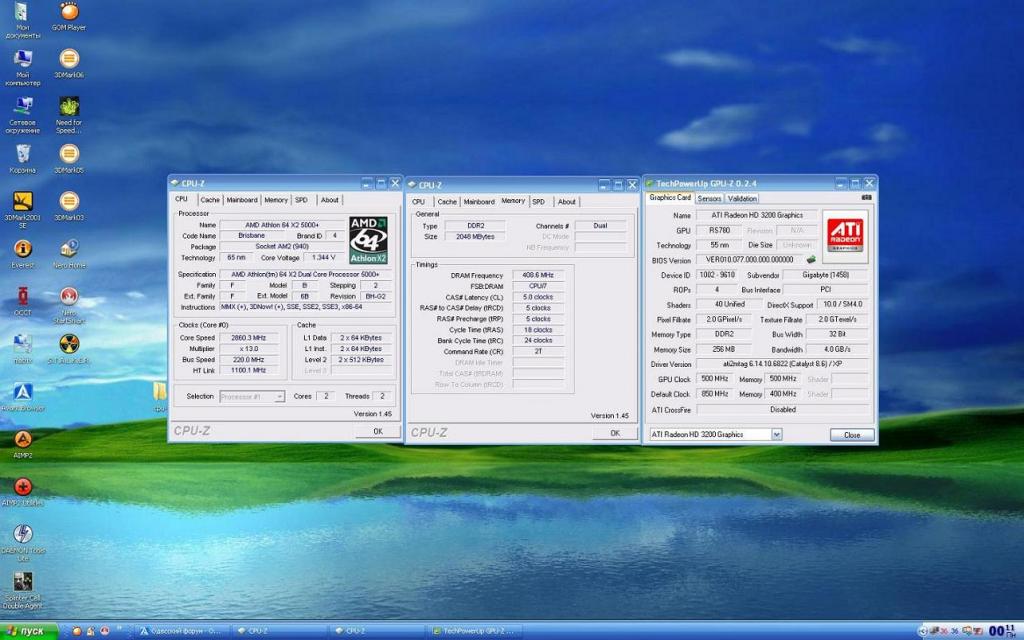Click the Core Voltage 1.344 V value
The width and height of the screenshot is (1024, 640).
[x=323, y=257]
